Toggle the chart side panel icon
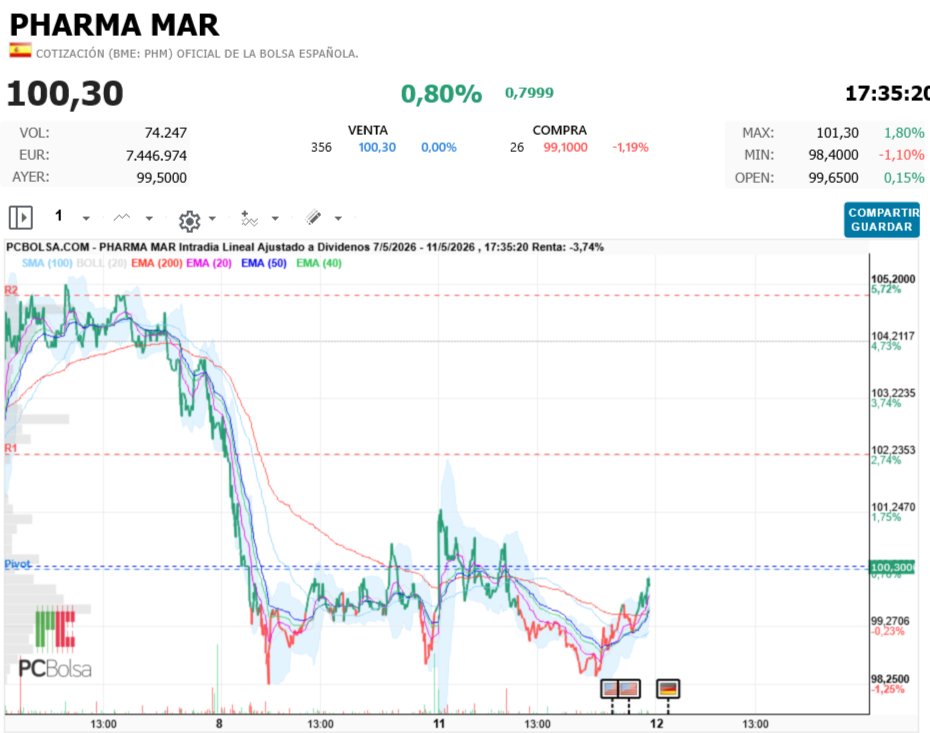 [21, 217]
